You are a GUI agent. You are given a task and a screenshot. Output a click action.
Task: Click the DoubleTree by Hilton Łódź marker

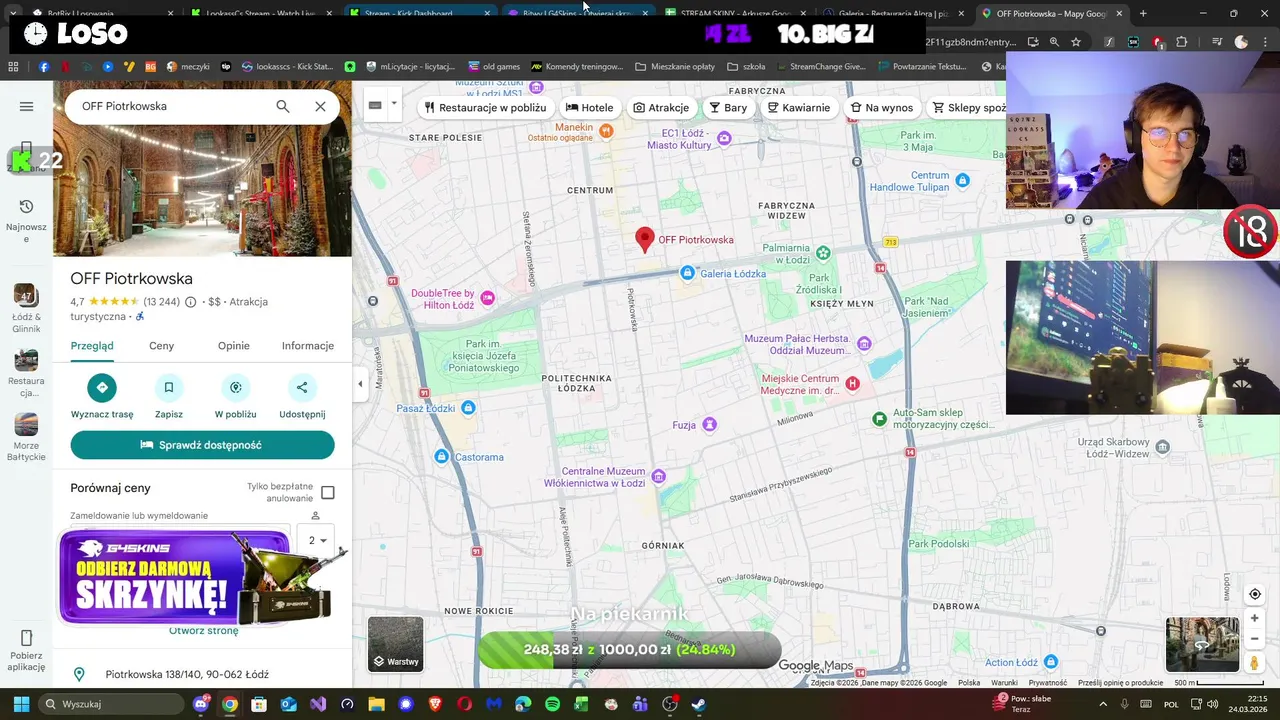pyautogui.click(x=488, y=297)
